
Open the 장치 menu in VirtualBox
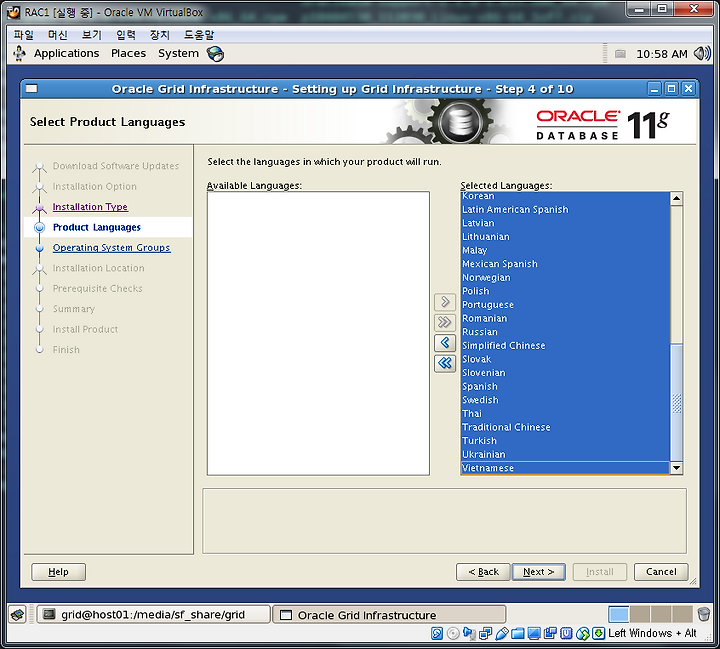click(x=159, y=35)
